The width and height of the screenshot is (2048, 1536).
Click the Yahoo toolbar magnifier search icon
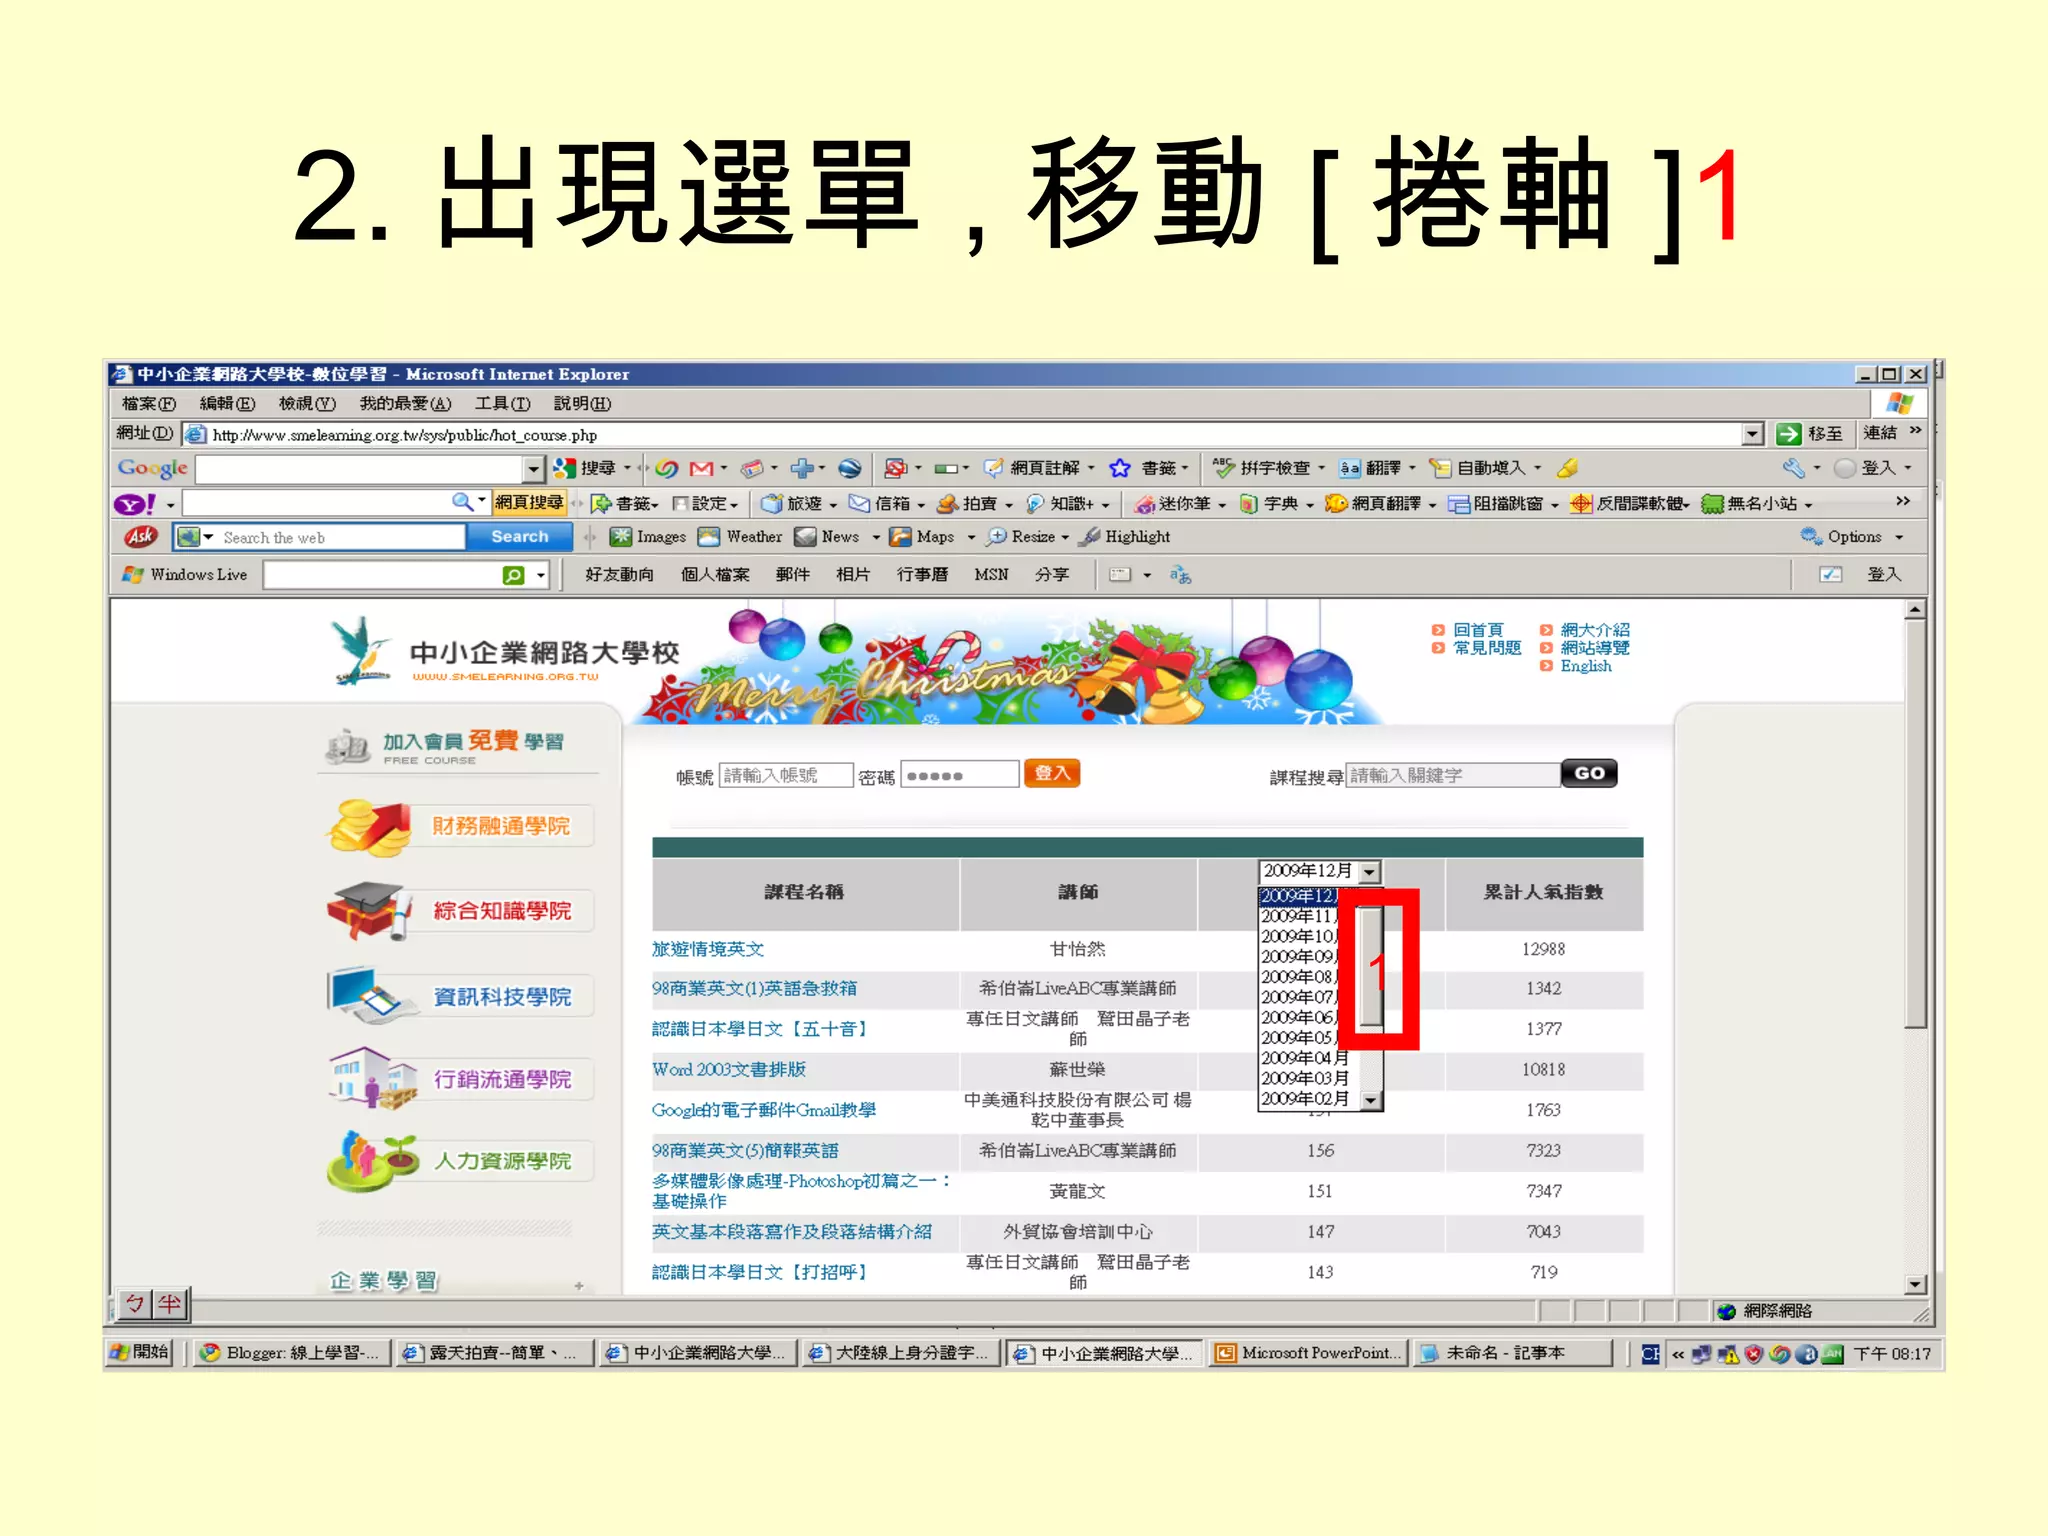[x=462, y=502]
